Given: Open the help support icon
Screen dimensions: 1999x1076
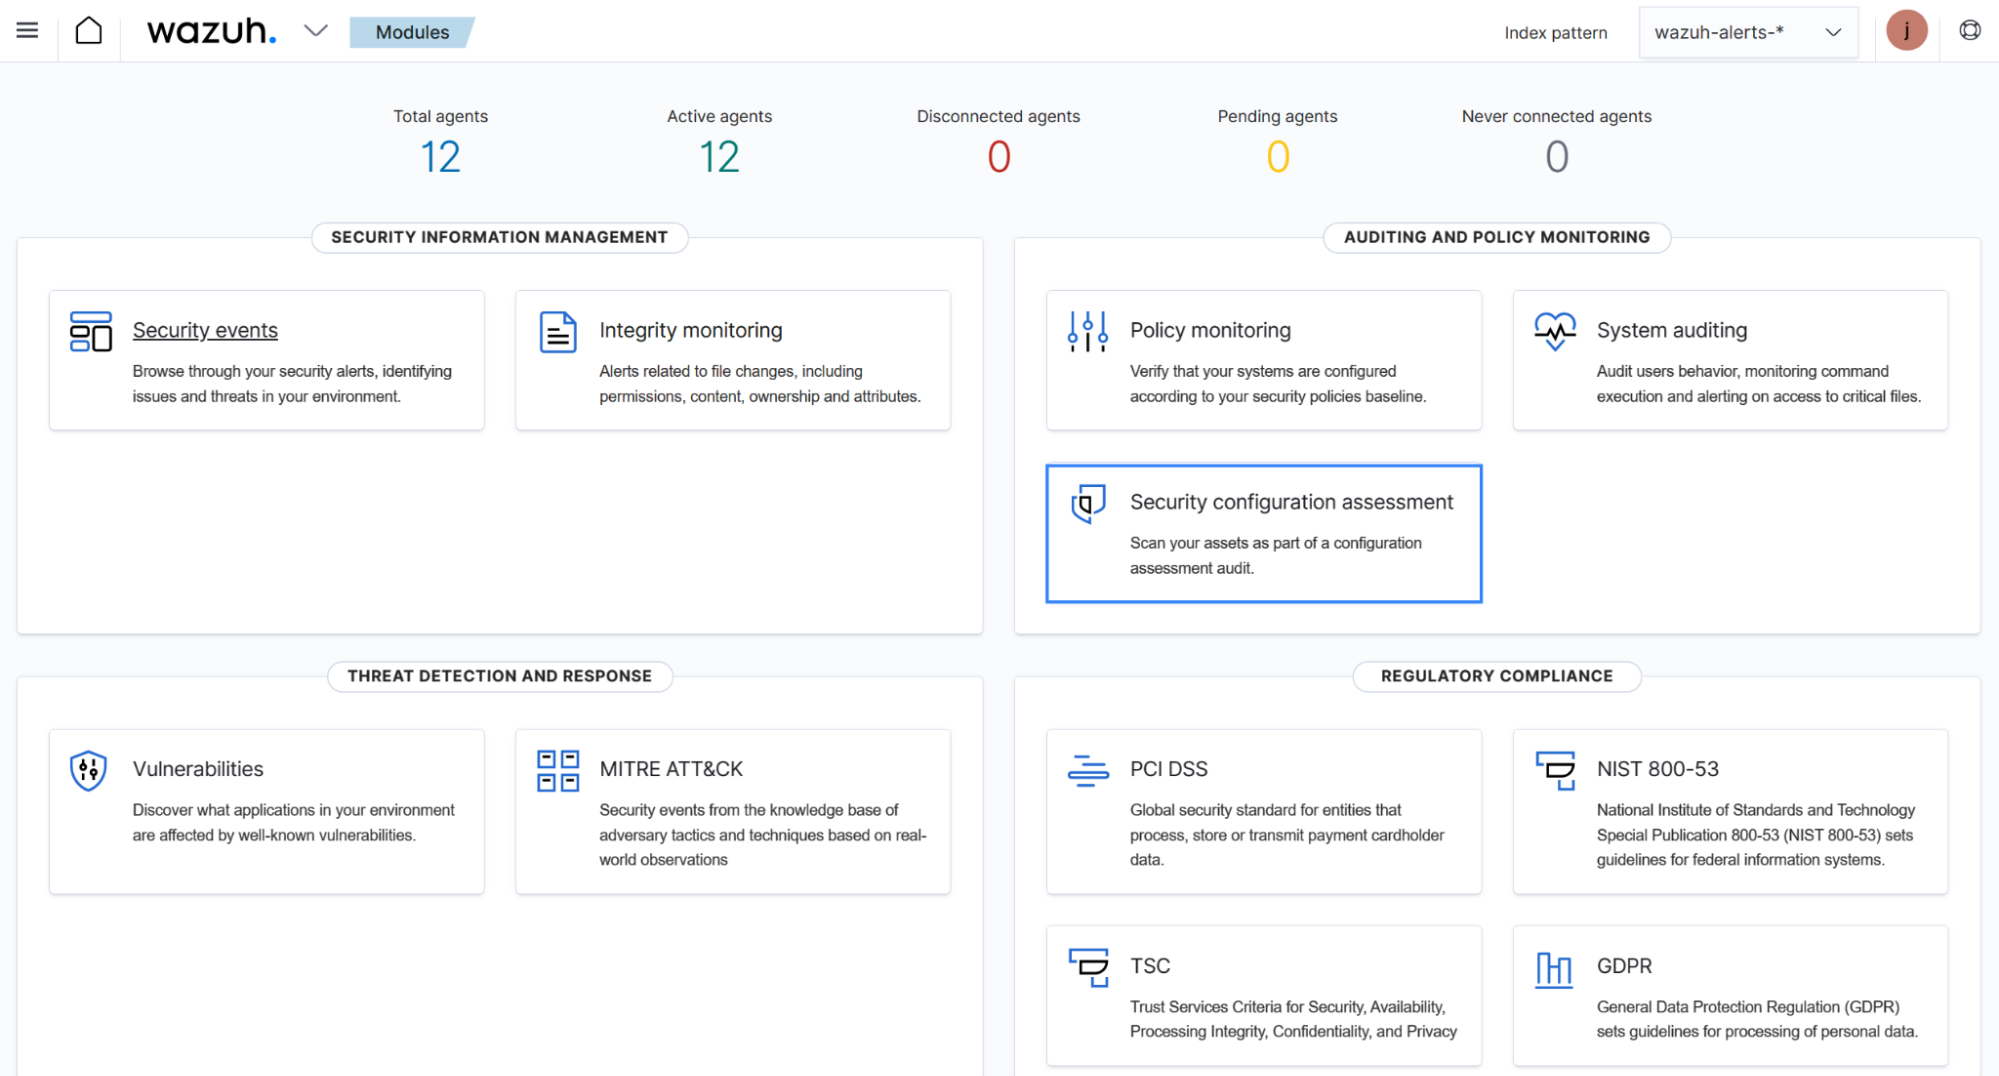Looking at the screenshot, I should coord(1969,31).
